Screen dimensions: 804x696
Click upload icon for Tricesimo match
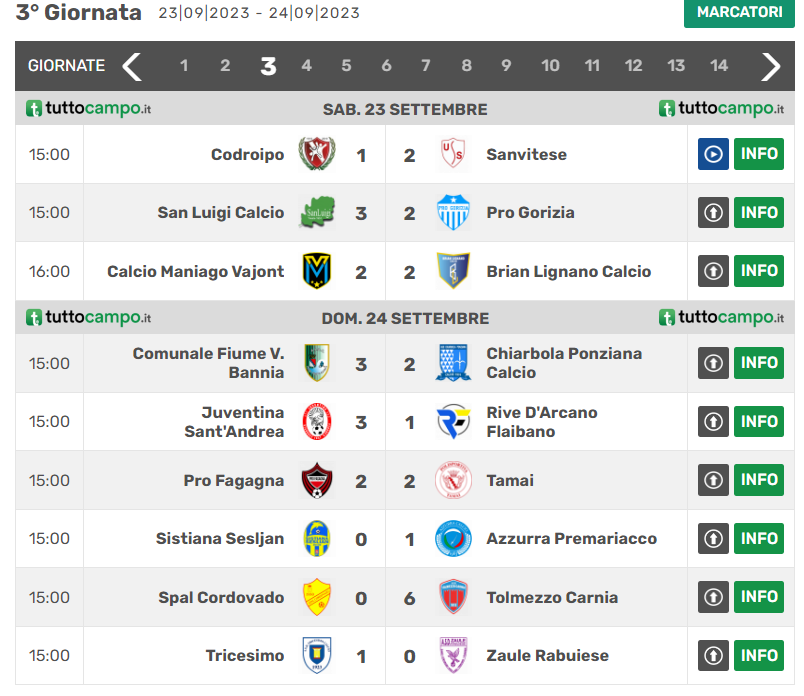click(x=713, y=656)
